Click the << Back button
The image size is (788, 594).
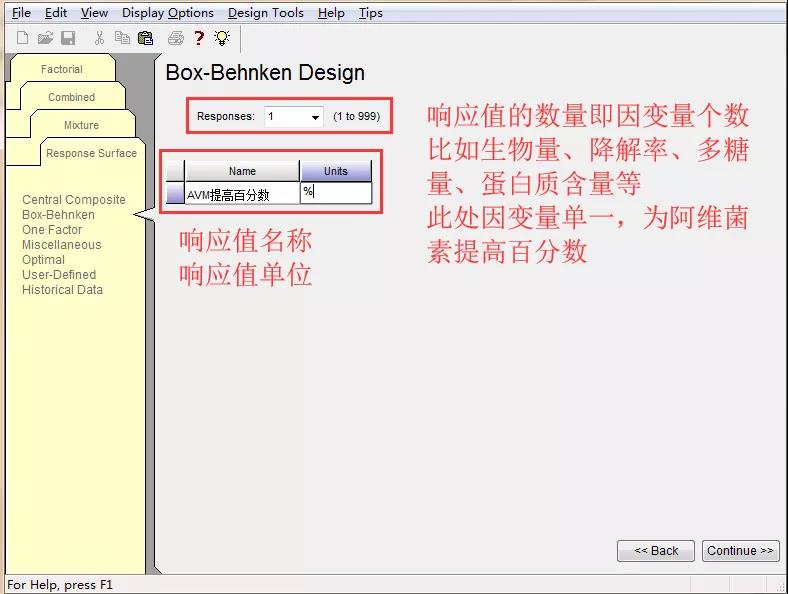point(656,551)
